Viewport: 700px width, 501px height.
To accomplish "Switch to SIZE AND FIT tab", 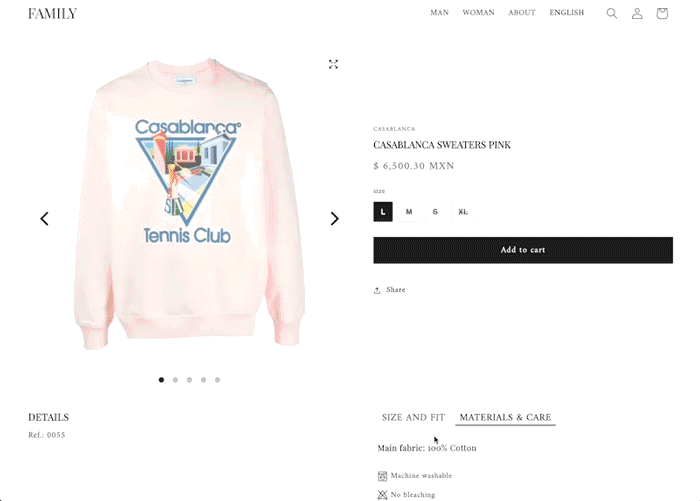I will coord(413,417).
